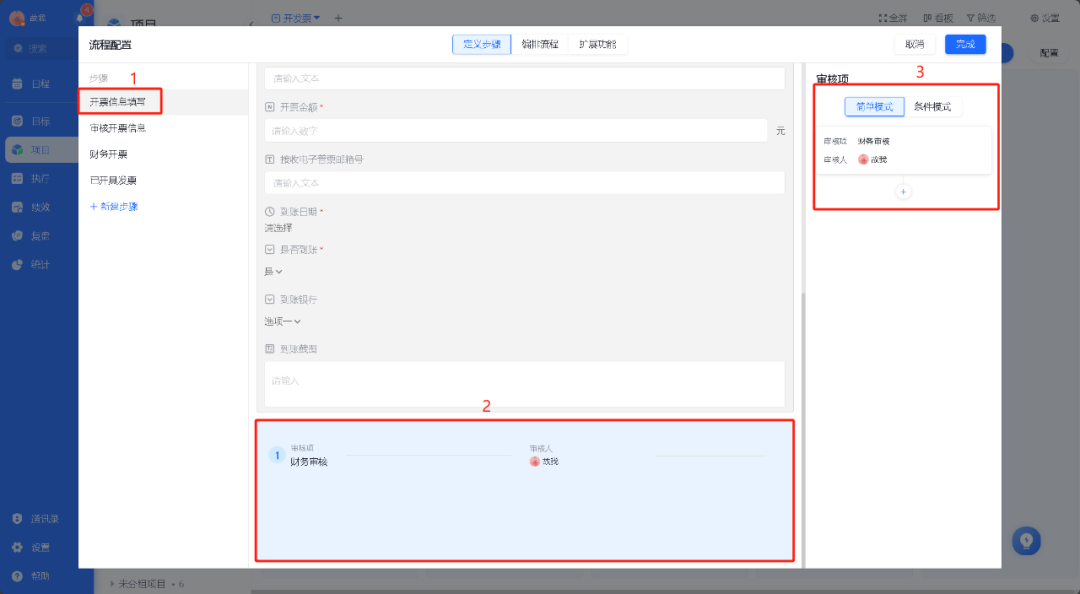Click 设置 gear at top right toolbar
Screen dimensions: 1080x594
pos(1045,18)
